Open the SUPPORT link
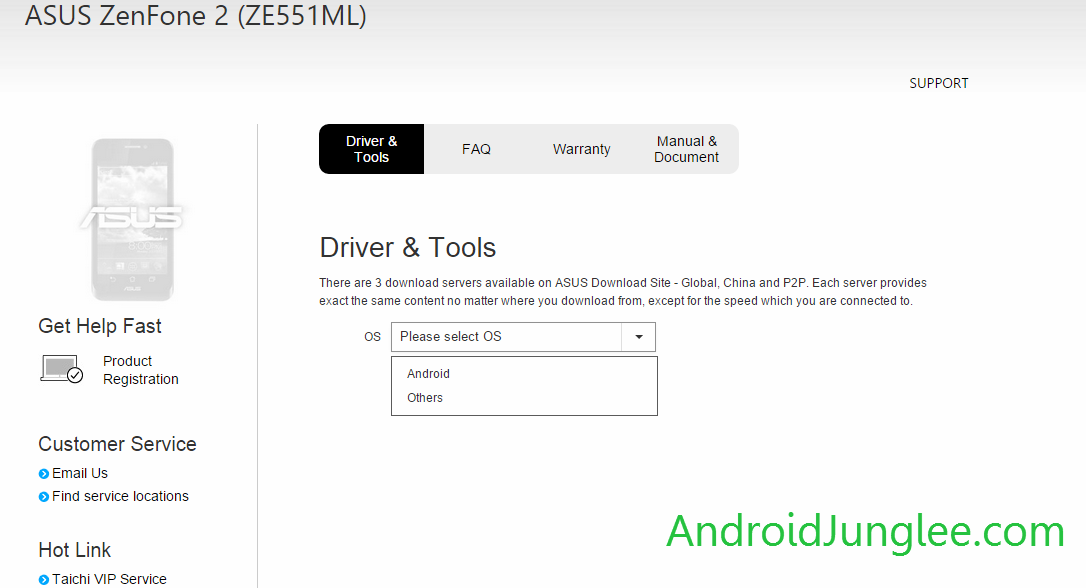The height and width of the screenshot is (588, 1086). click(938, 83)
